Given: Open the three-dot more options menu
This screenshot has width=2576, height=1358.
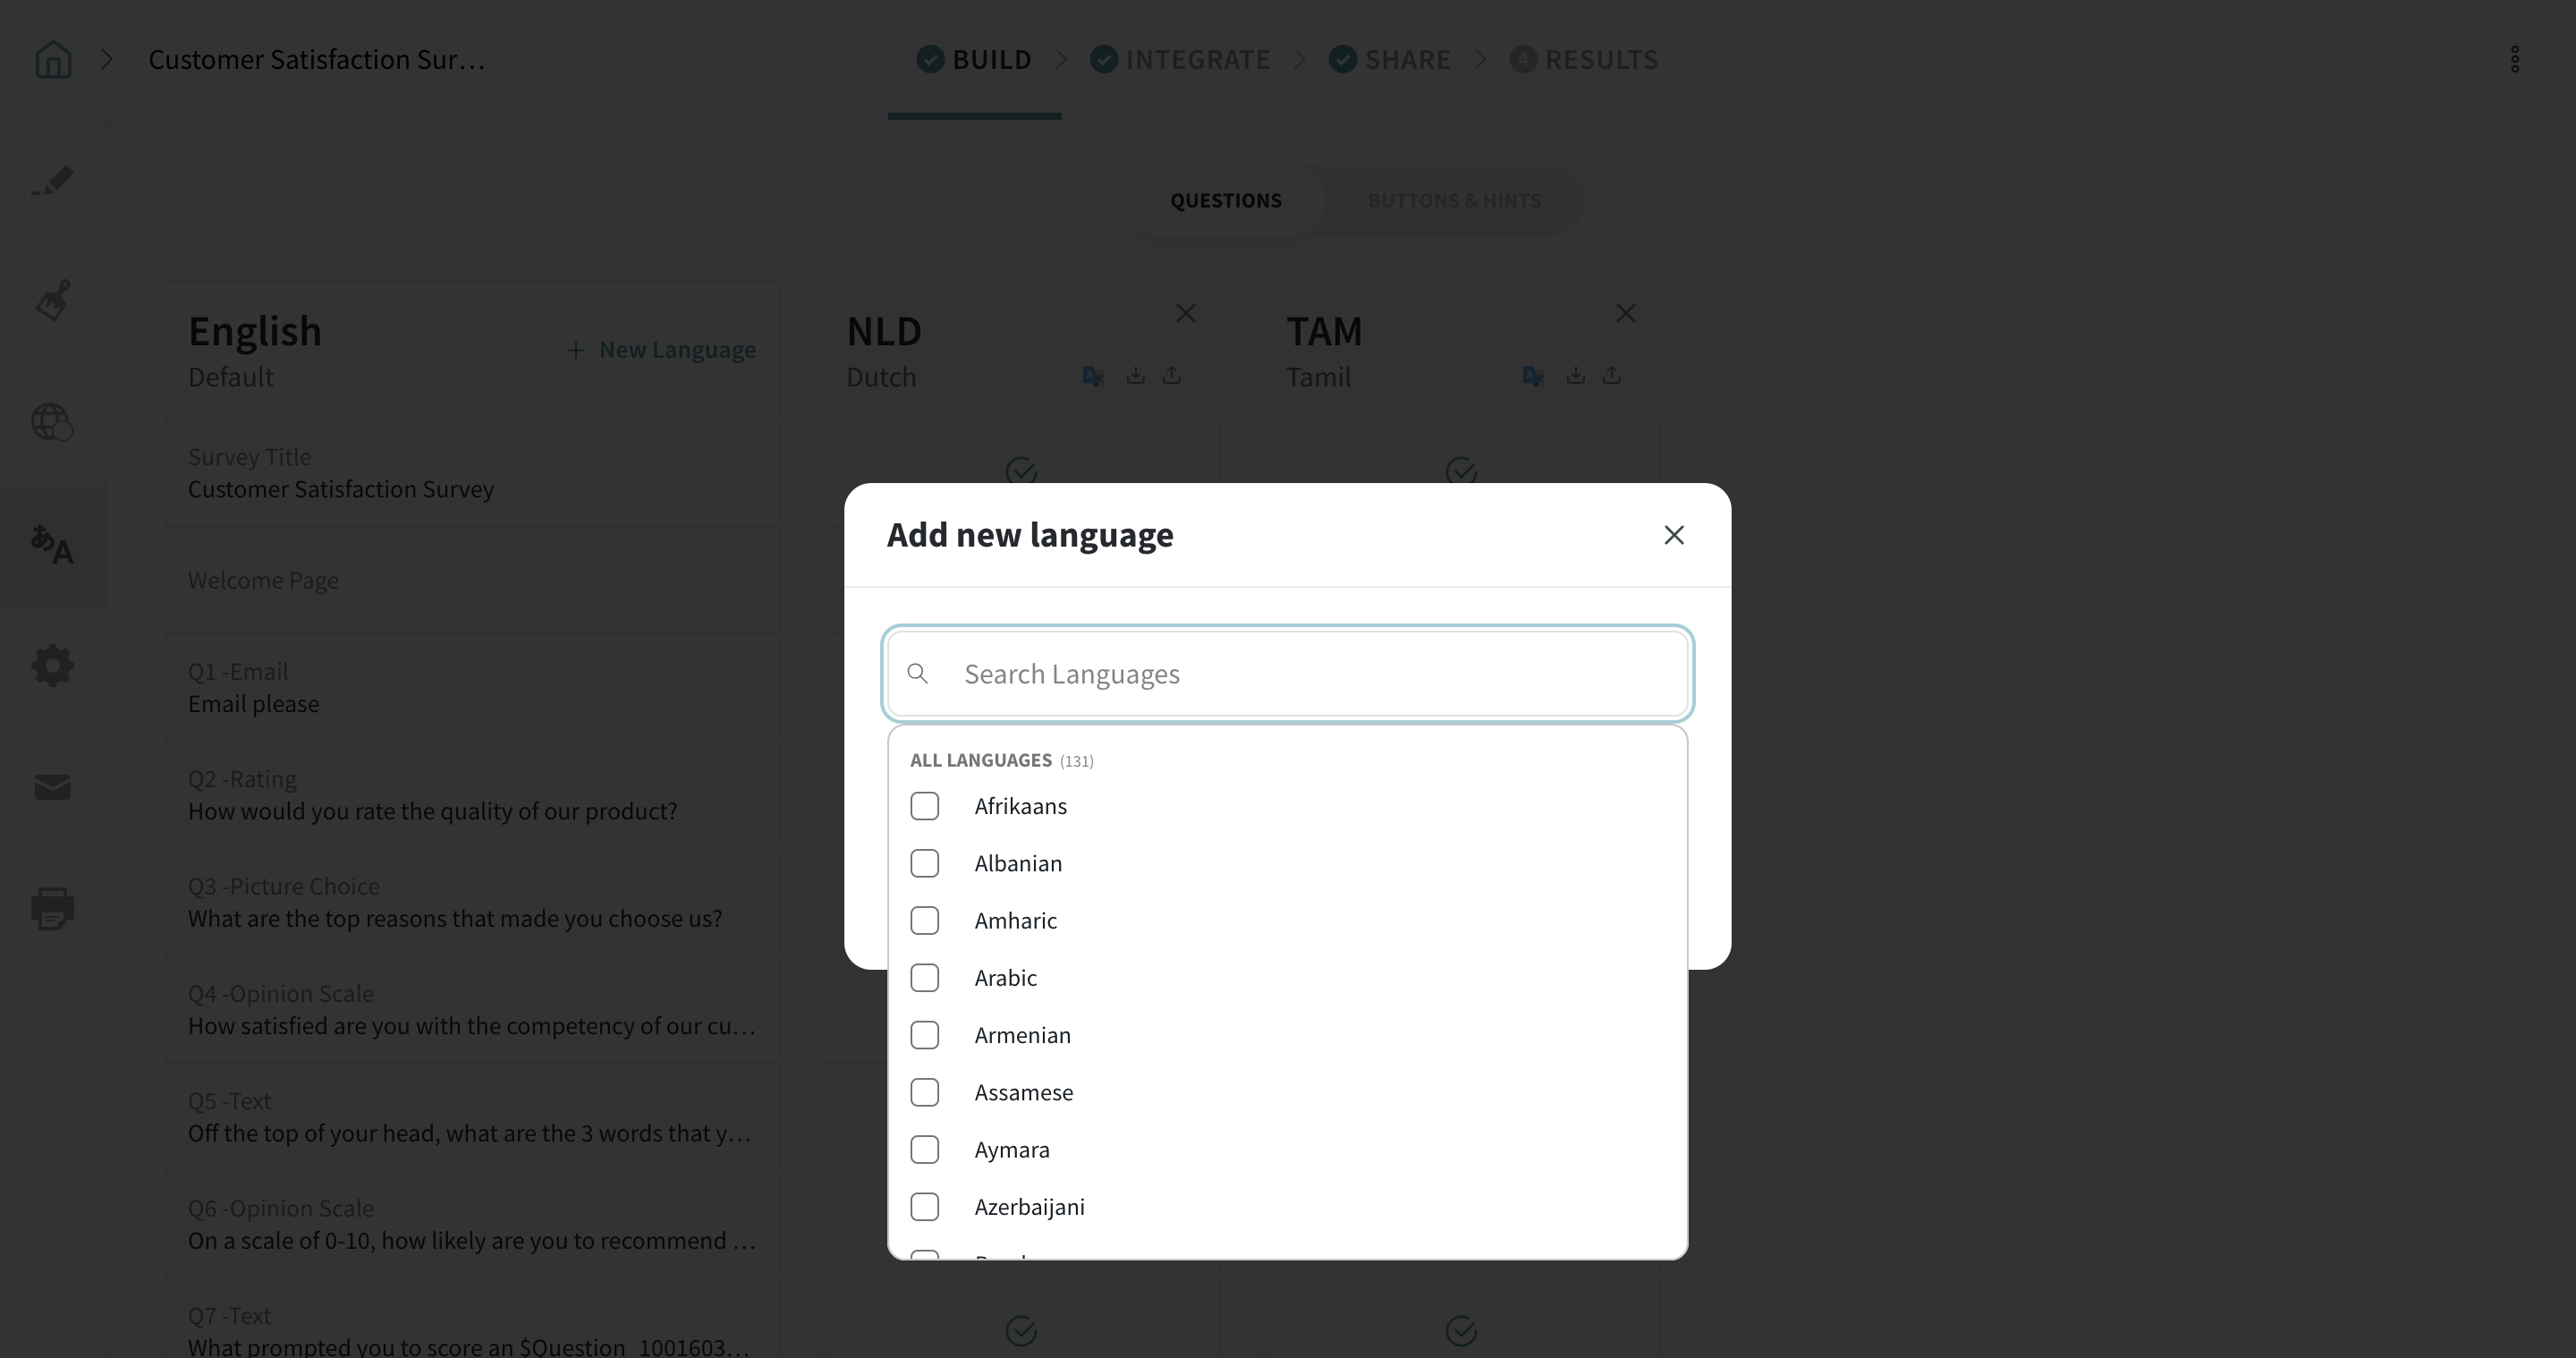Looking at the screenshot, I should [2514, 60].
